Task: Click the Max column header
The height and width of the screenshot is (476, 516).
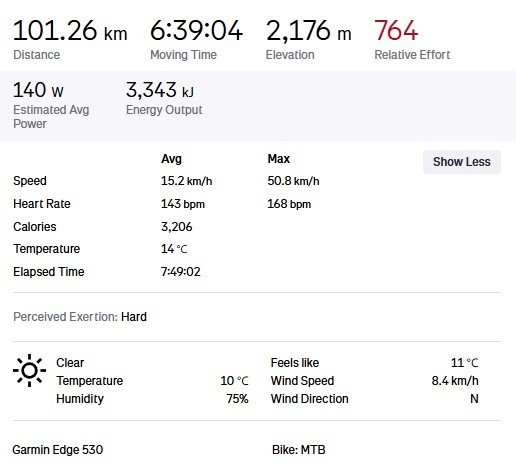Action: point(279,159)
